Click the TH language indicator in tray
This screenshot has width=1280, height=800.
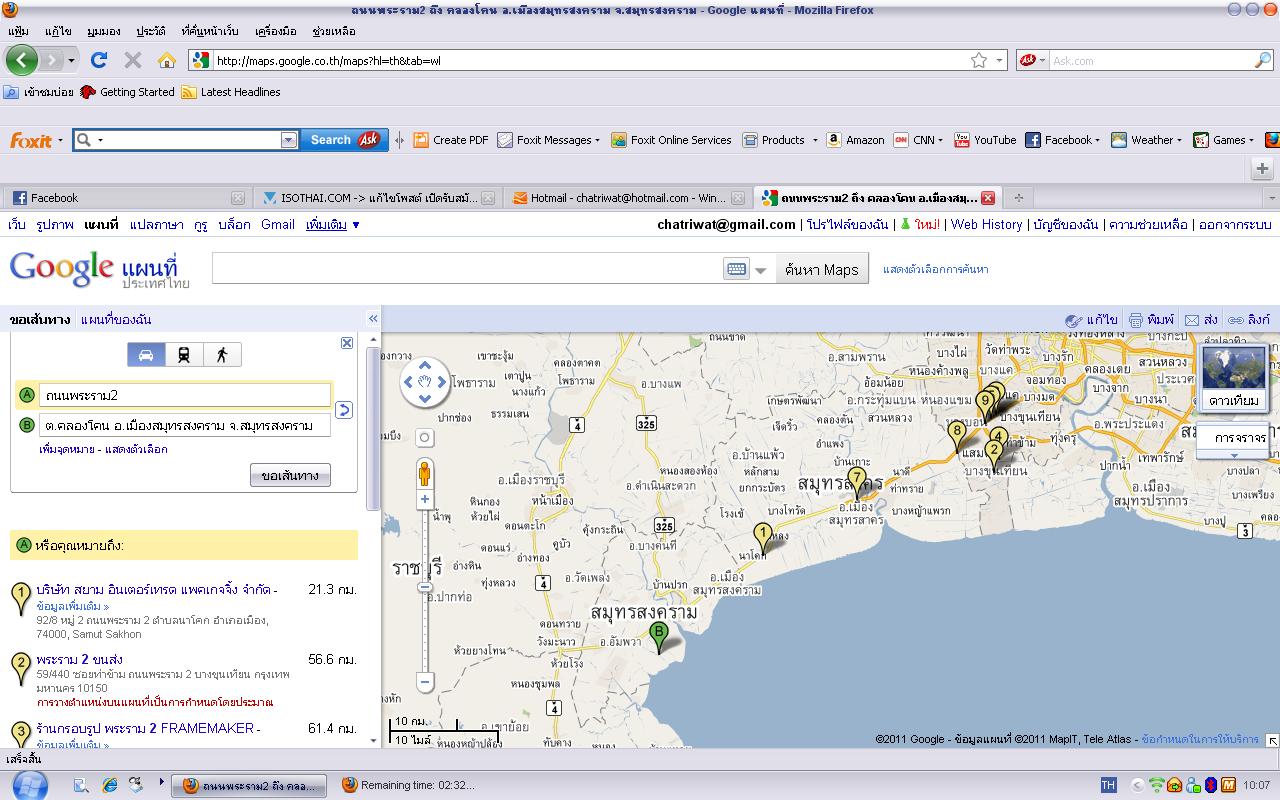(1108, 785)
